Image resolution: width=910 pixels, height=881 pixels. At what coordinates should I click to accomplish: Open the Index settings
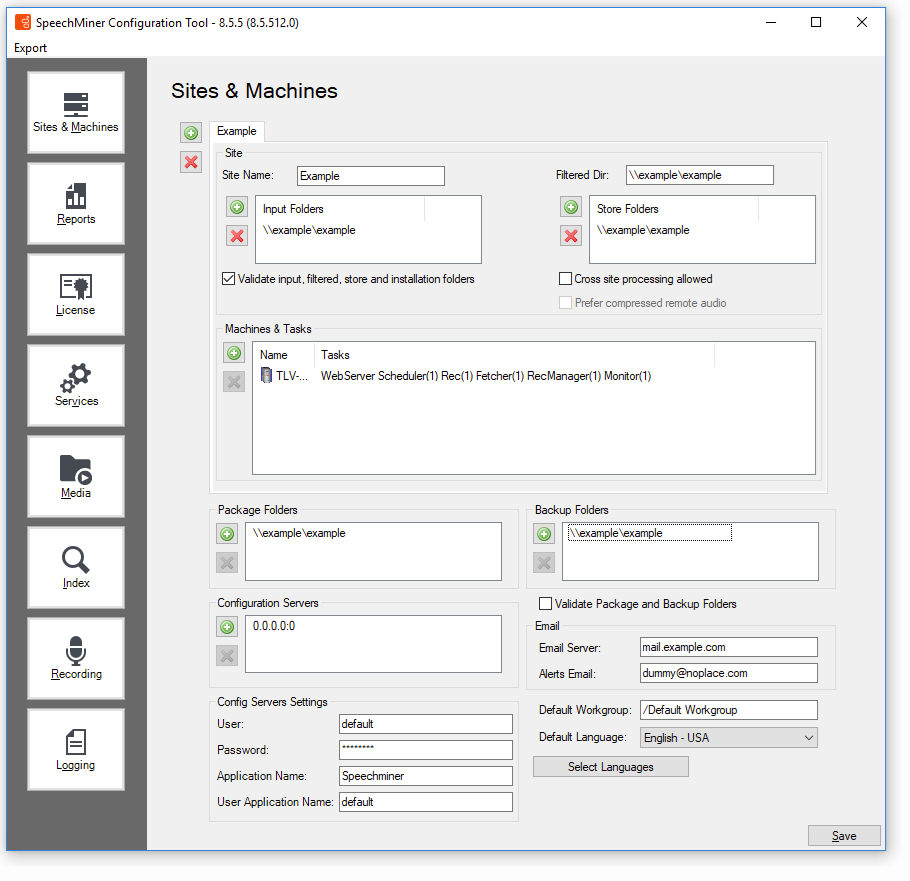click(75, 566)
